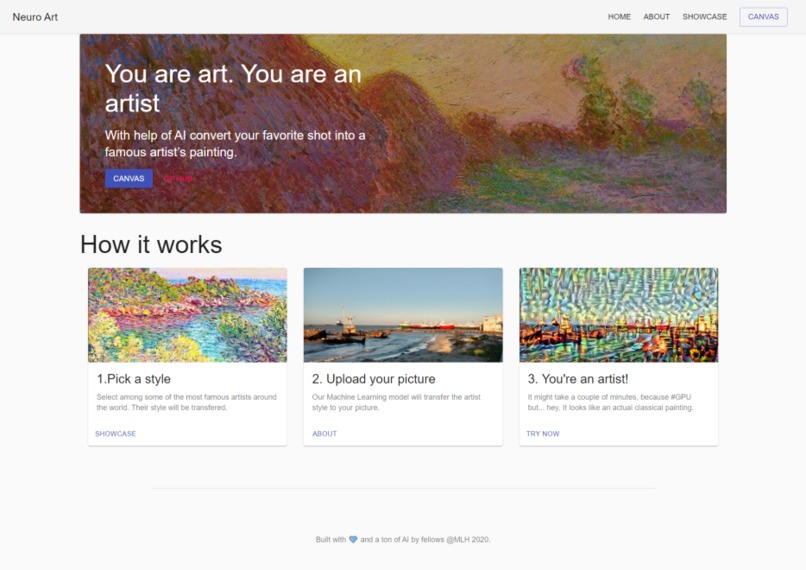This screenshot has width=806, height=570.
Task: Click the 'You are art. You are an artist' headline
Action: pos(233,88)
